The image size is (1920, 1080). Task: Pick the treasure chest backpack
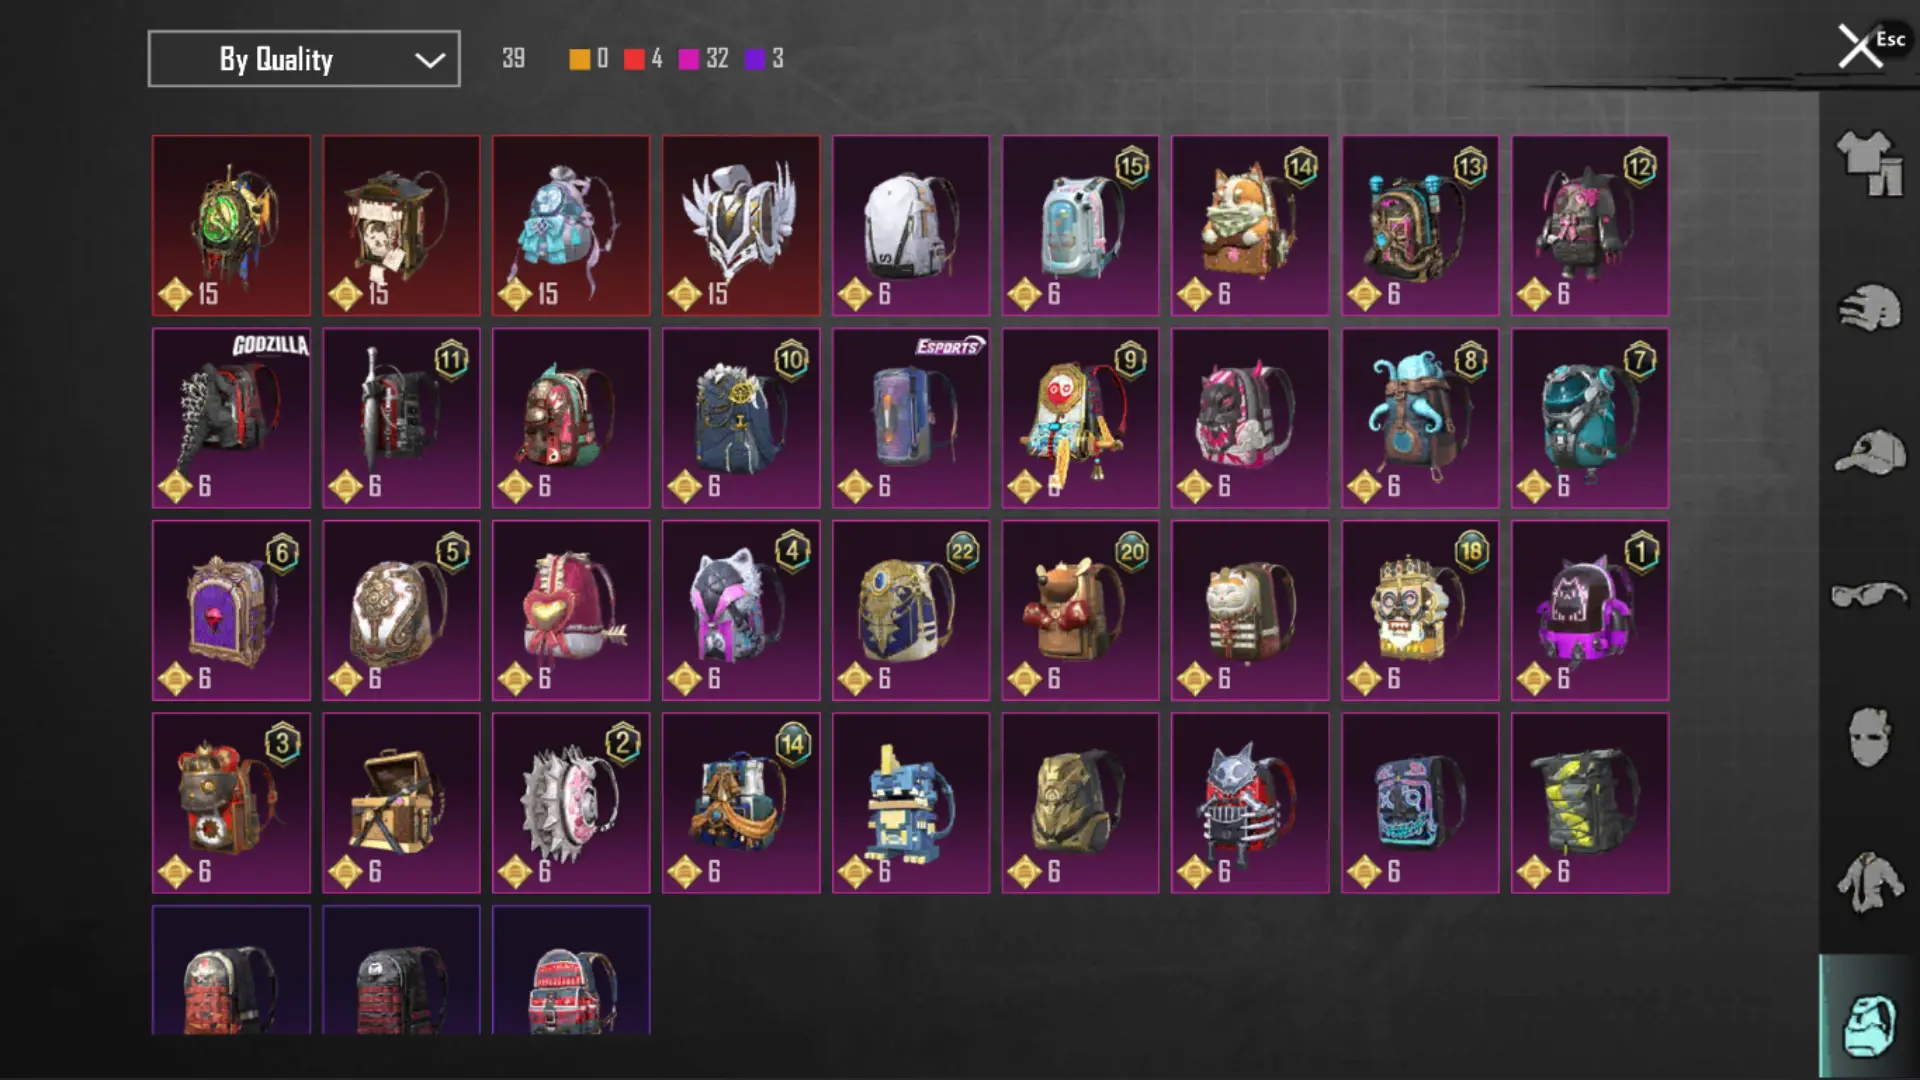pos(401,803)
